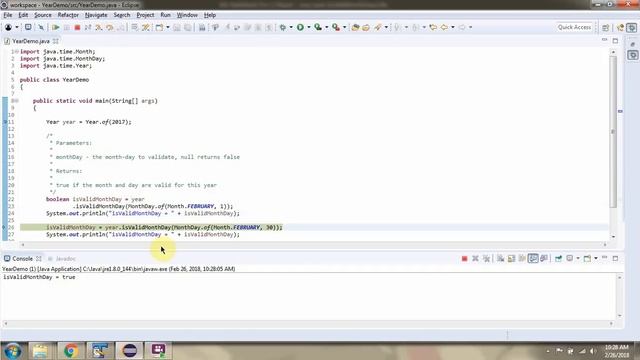
Task: Open the Run launch dropdown arrow
Action: pyautogui.click(x=309, y=27)
